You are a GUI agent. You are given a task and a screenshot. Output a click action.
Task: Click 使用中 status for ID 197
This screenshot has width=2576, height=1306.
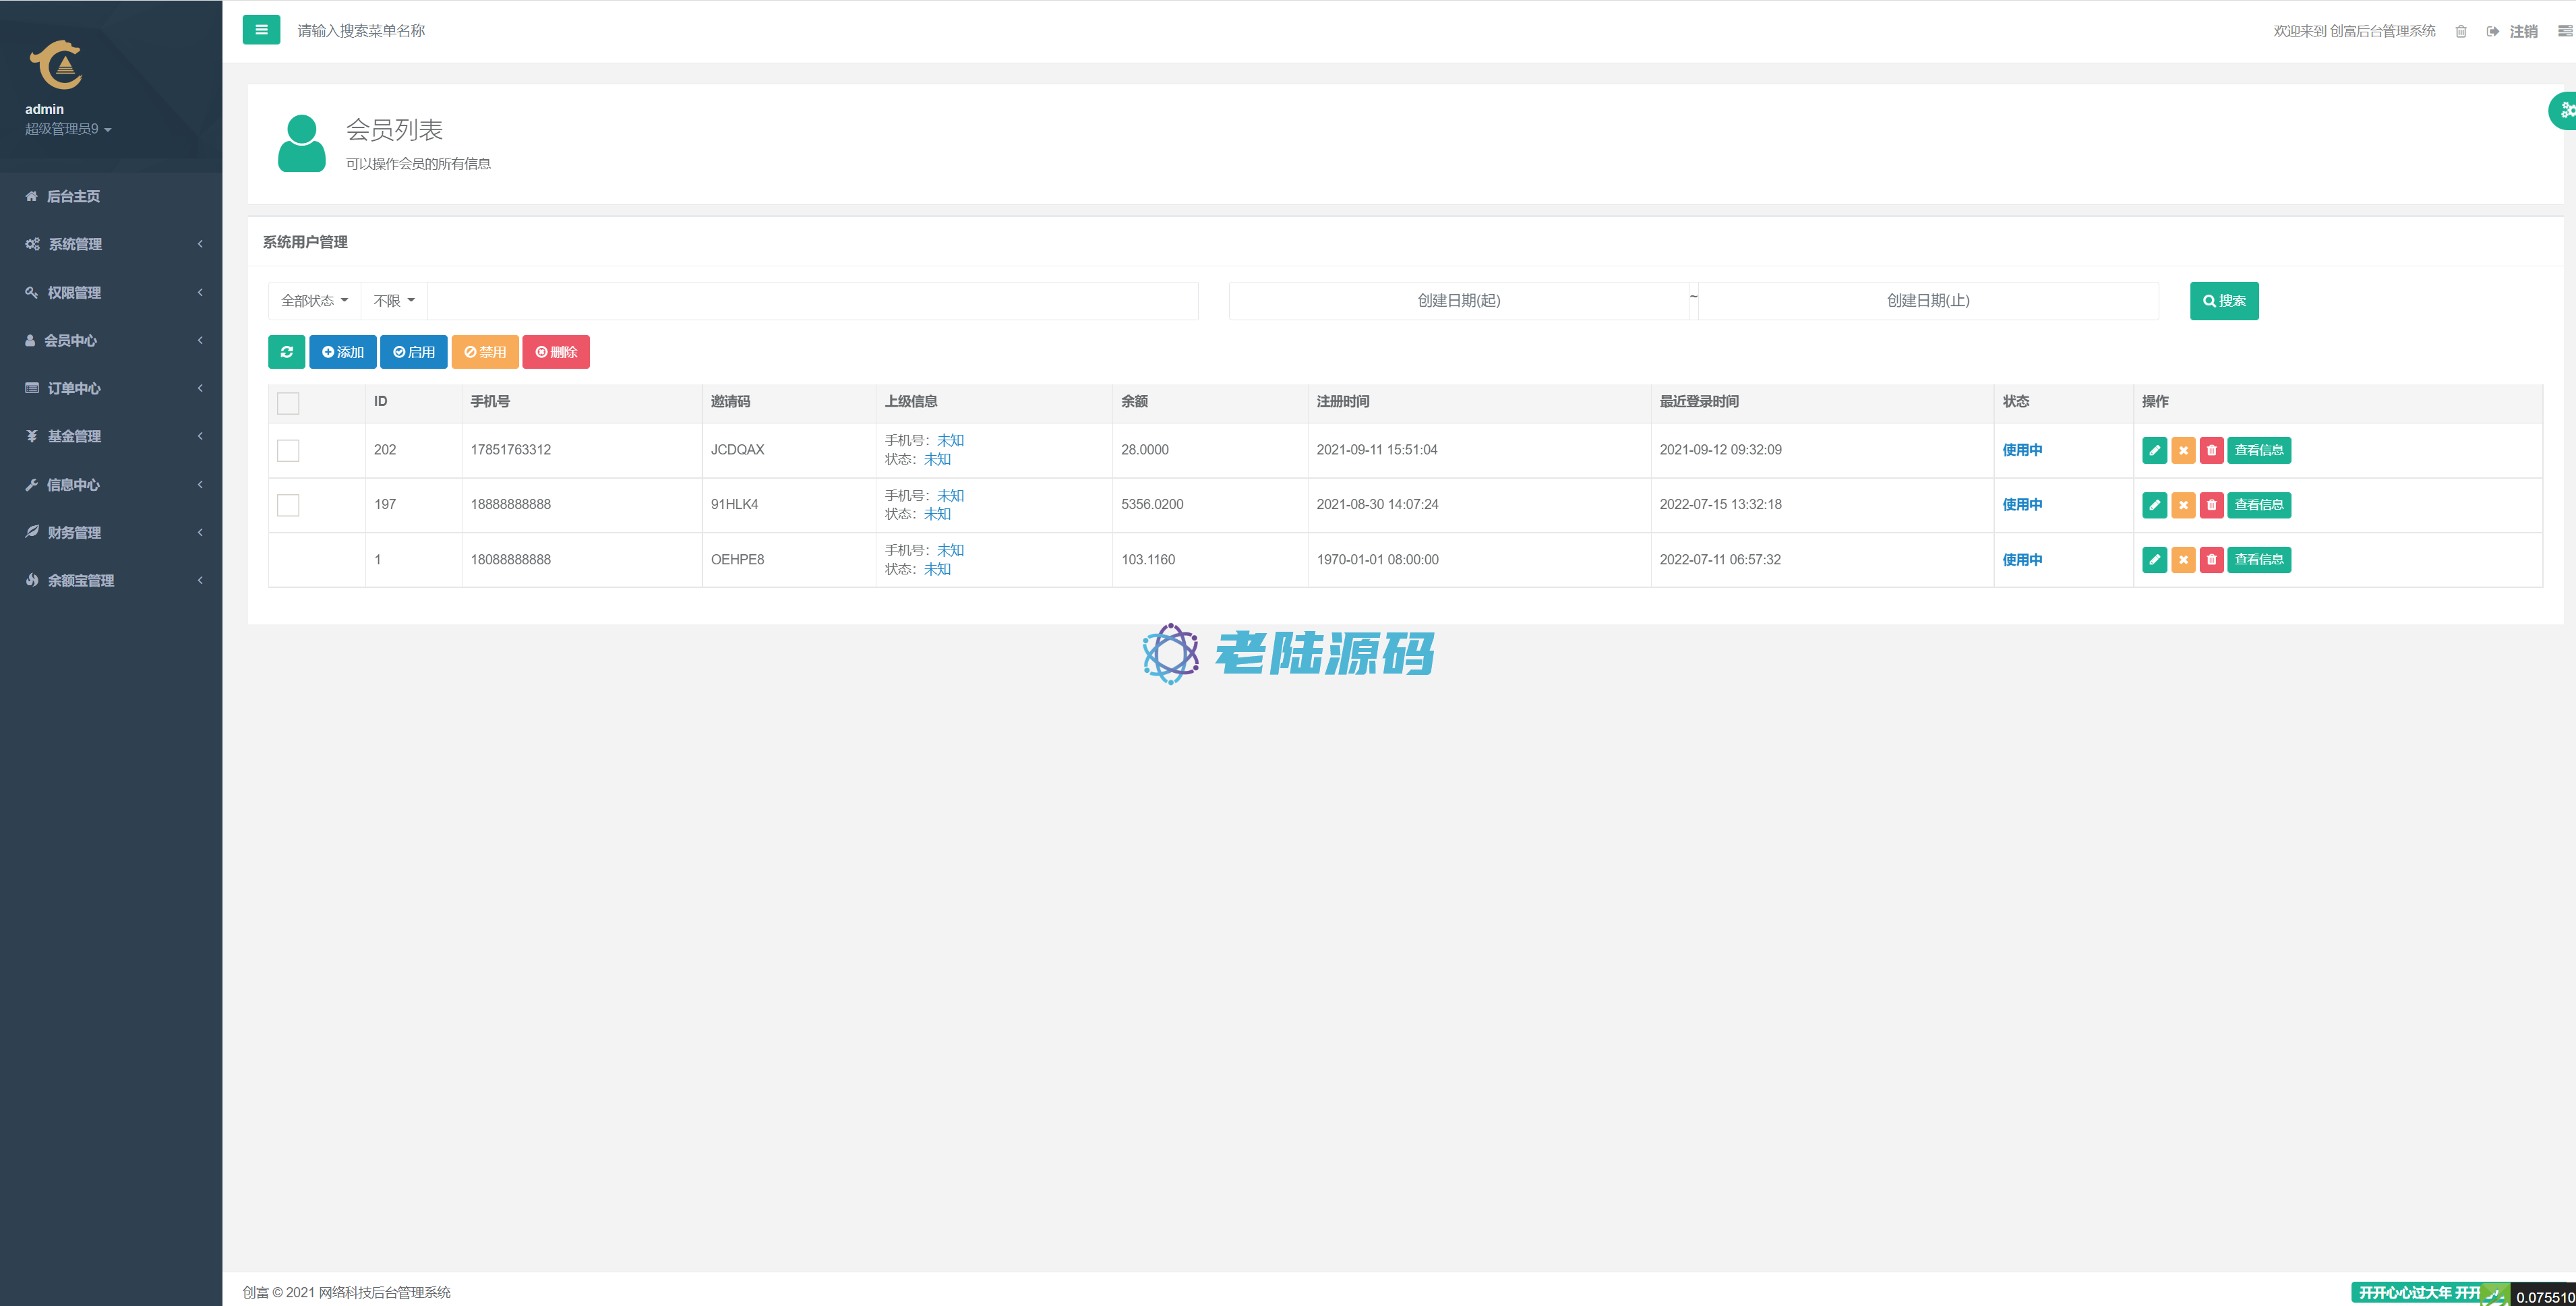click(x=2022, y=505)
